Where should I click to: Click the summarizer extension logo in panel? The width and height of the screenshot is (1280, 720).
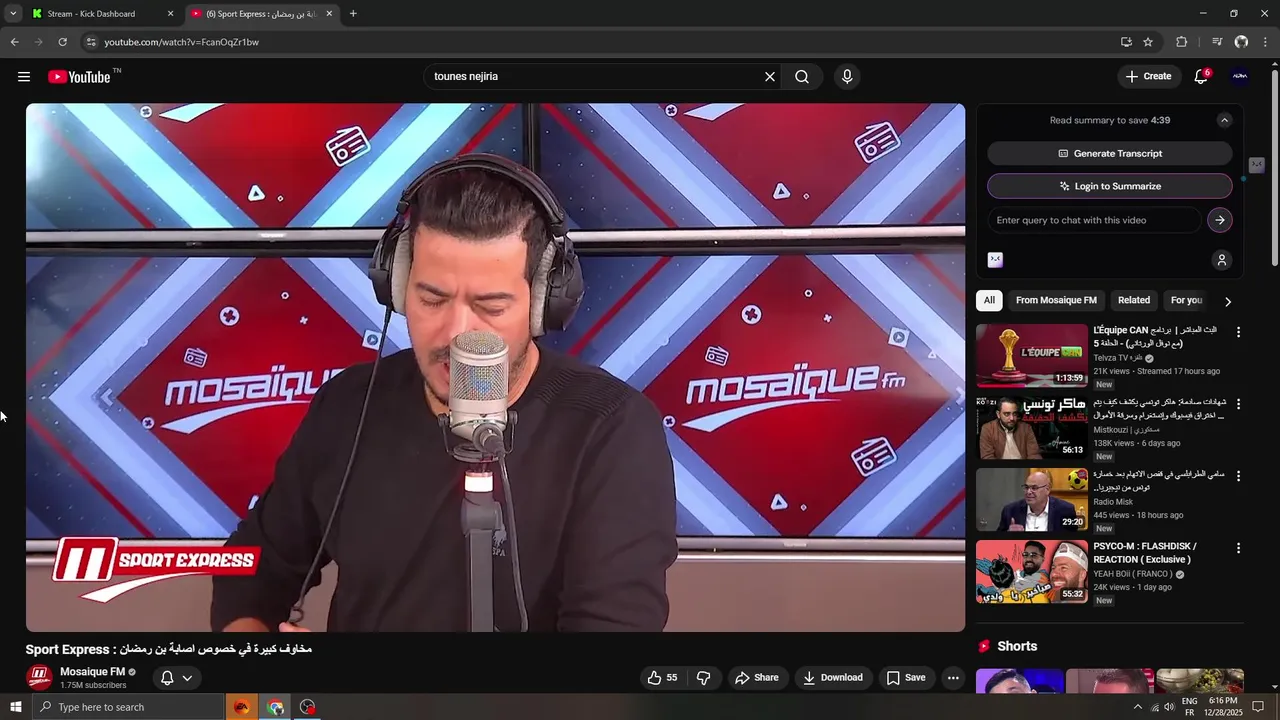(995, 260)
